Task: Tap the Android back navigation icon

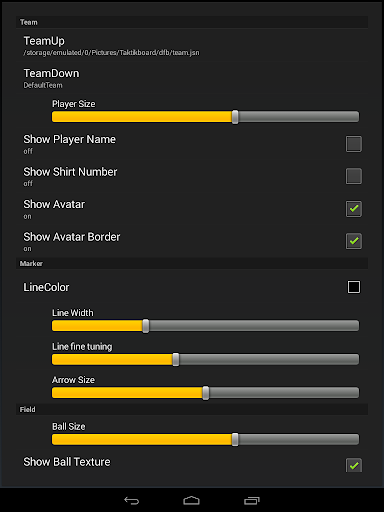Action: click(131, 500)
